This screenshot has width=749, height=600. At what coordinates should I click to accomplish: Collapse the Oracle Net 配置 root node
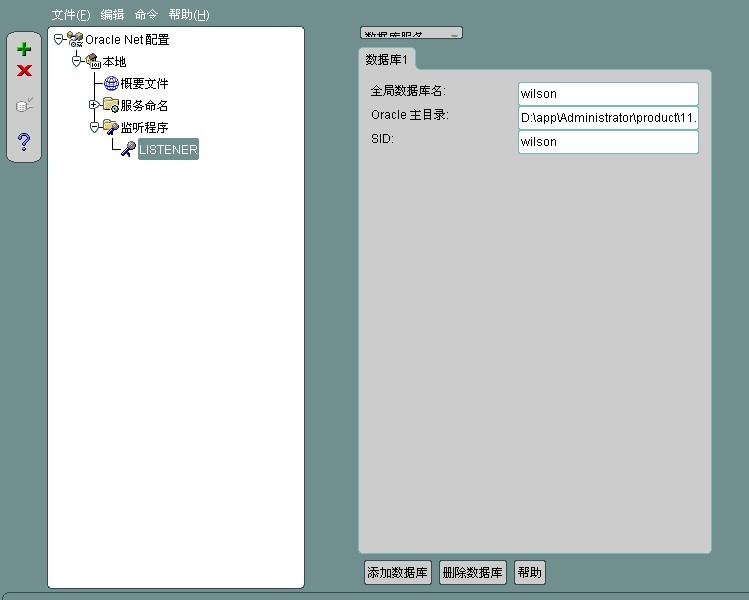pyautogui.click(x=58, y=39)
